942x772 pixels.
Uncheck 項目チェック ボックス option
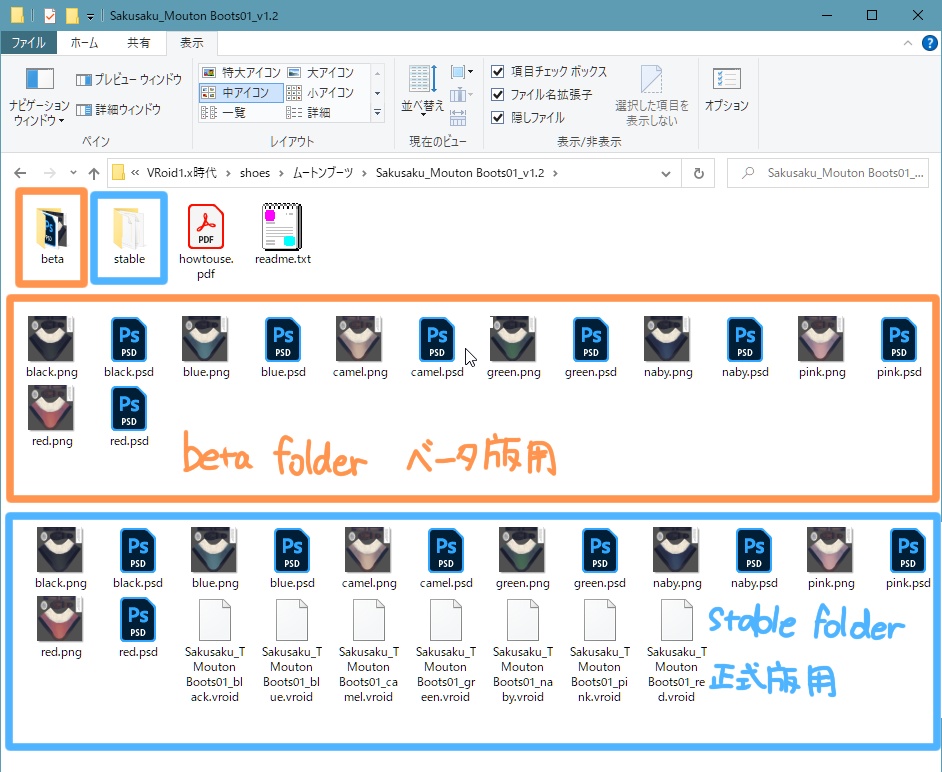coord(497,70)
